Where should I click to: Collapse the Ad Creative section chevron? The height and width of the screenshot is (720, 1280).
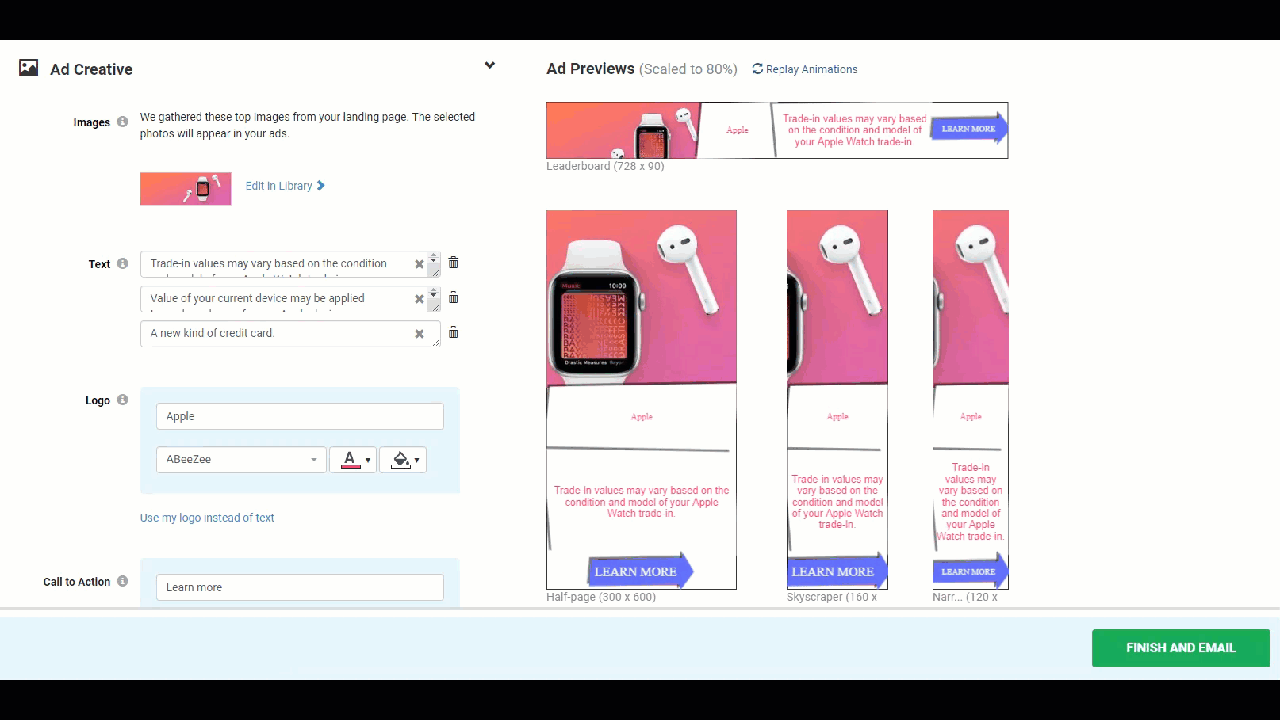point(490,66)
